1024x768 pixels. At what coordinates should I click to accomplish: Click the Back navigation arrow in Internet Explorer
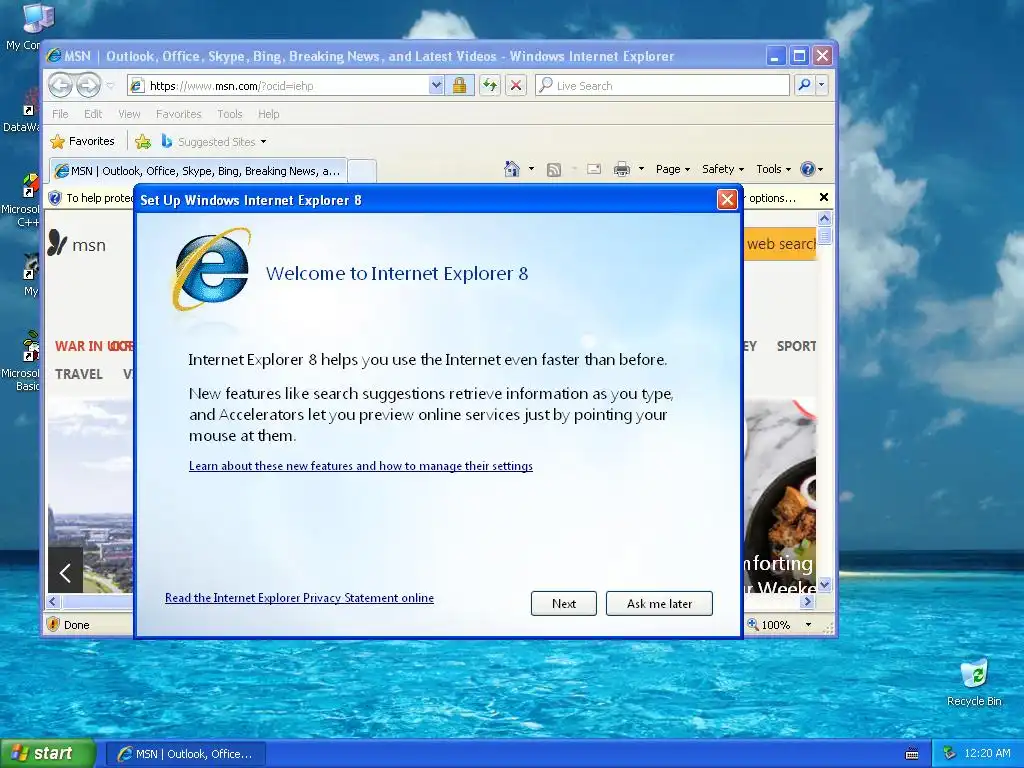(60, 85)
